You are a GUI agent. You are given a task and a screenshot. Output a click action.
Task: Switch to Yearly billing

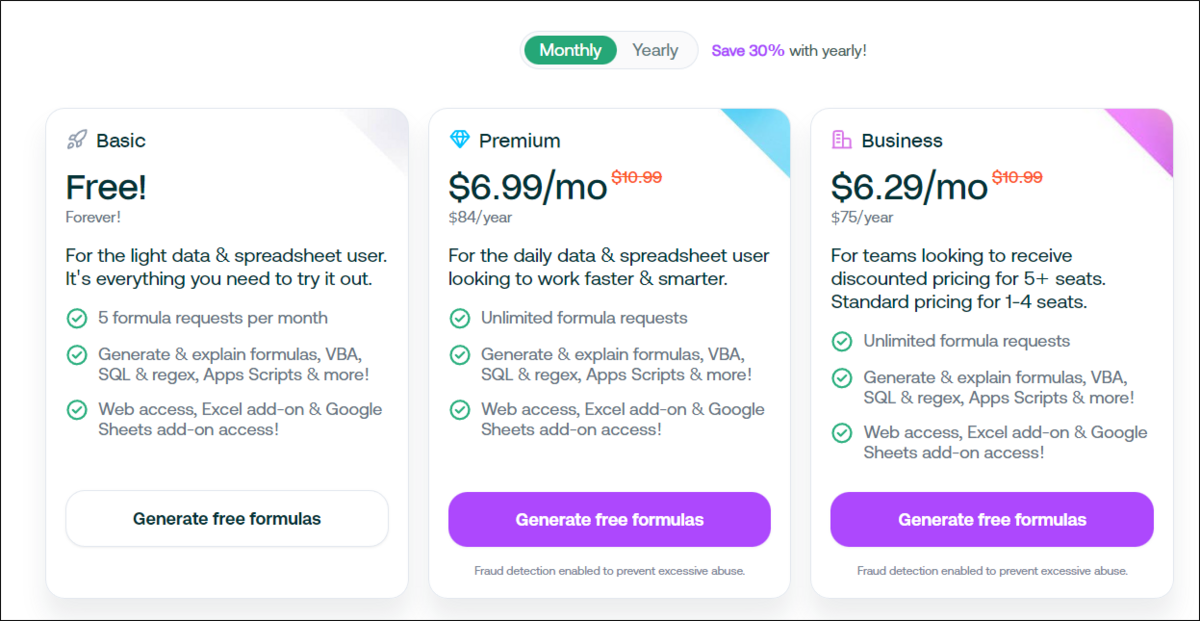(x=655, y=50)
